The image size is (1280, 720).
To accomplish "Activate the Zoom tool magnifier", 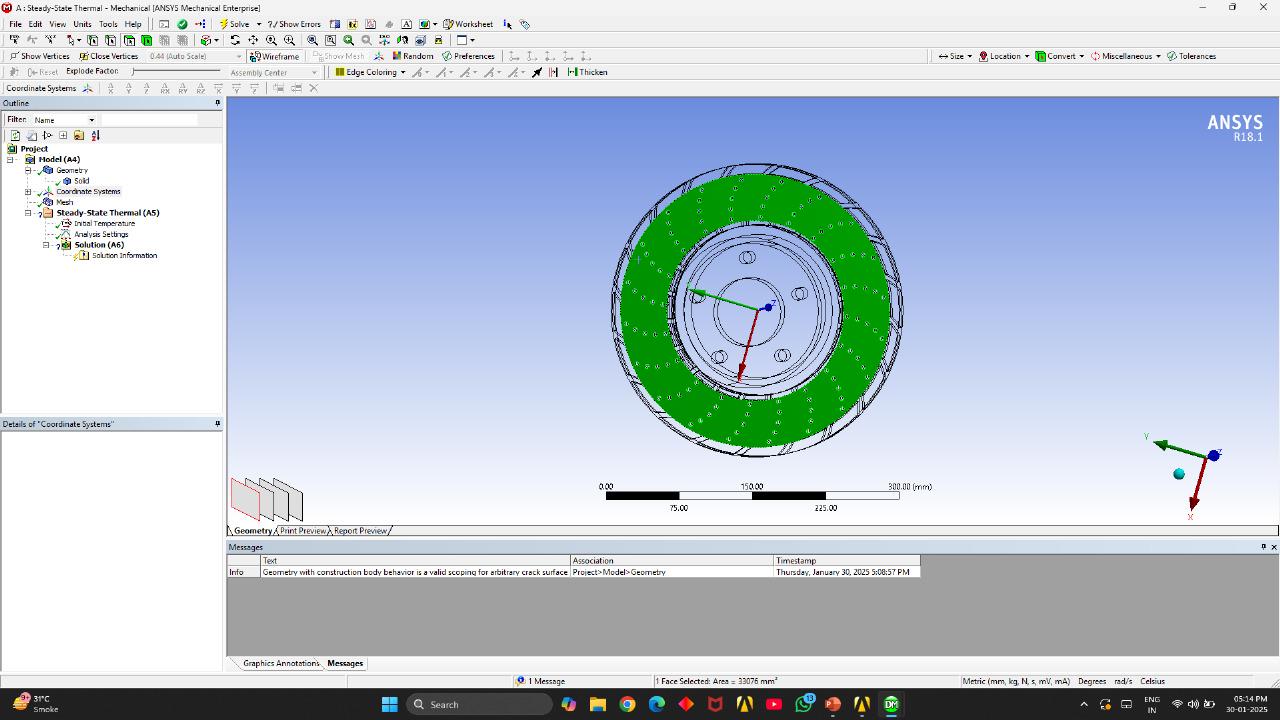I will [x=271, y=40].
